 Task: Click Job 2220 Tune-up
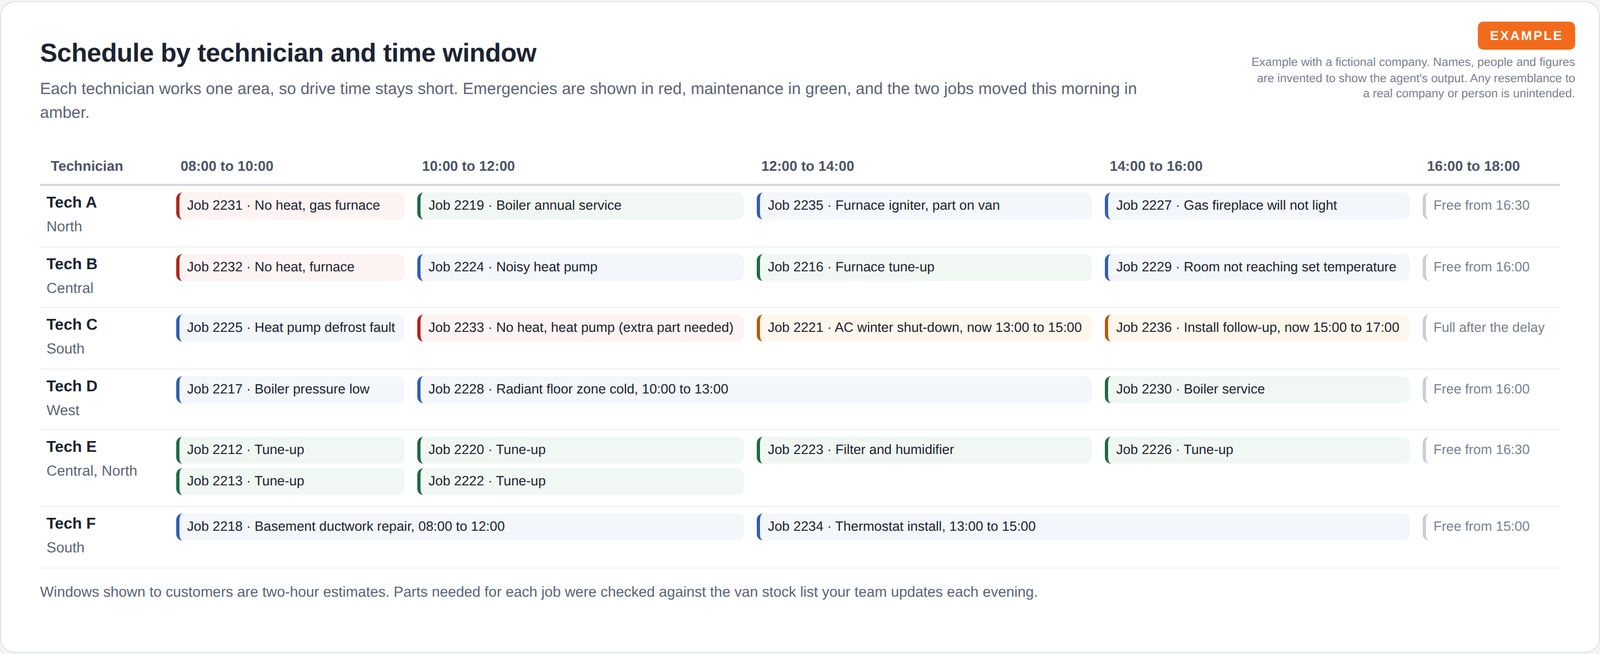point(580,450)
